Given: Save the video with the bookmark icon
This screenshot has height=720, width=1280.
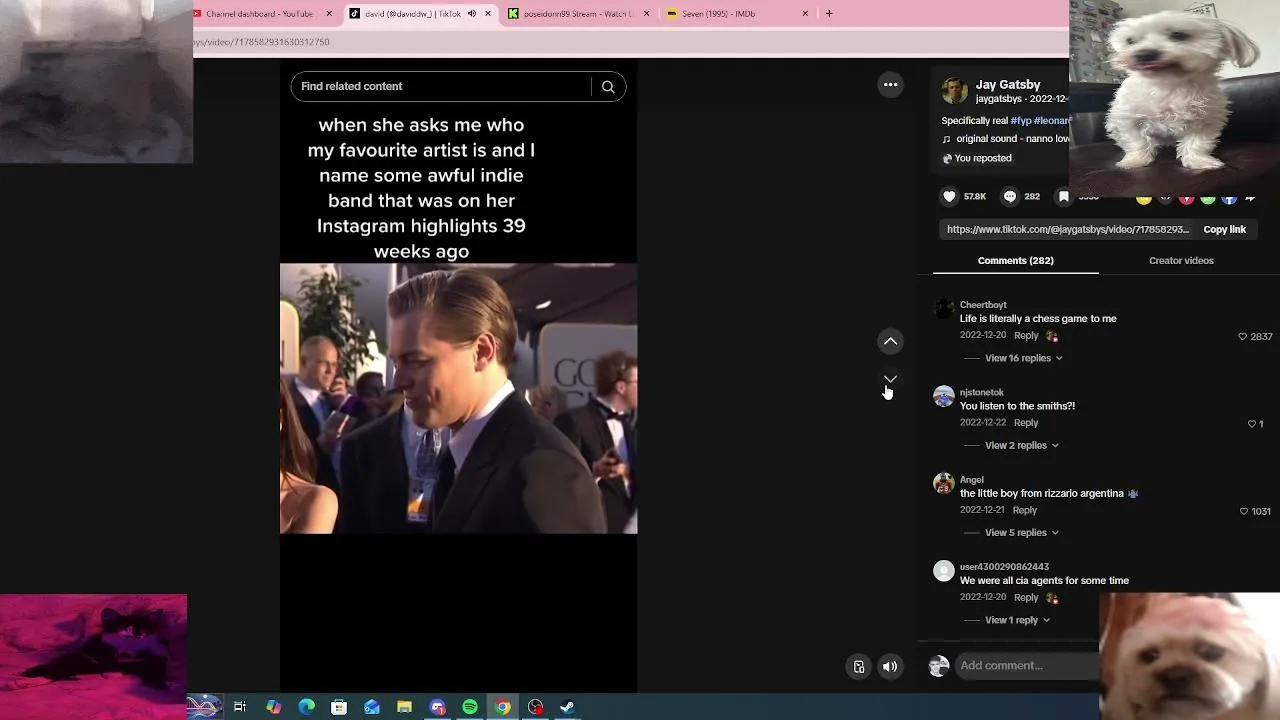Looking at the screenshot, I should (1064, 197).
